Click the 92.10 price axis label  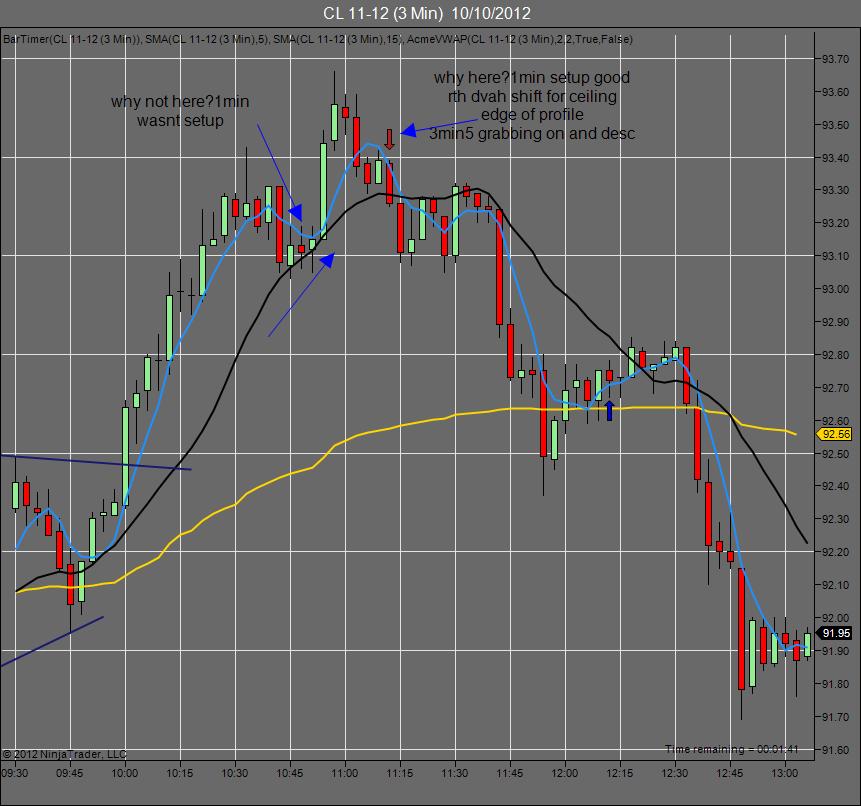click(835, 585)
